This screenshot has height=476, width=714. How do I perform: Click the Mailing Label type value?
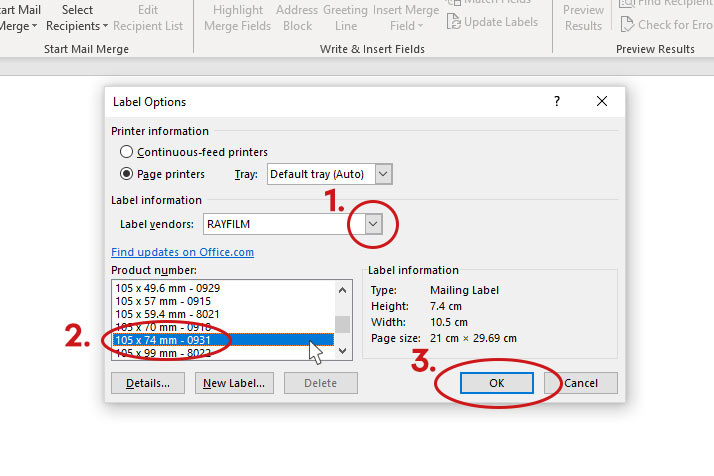(464, 290)
